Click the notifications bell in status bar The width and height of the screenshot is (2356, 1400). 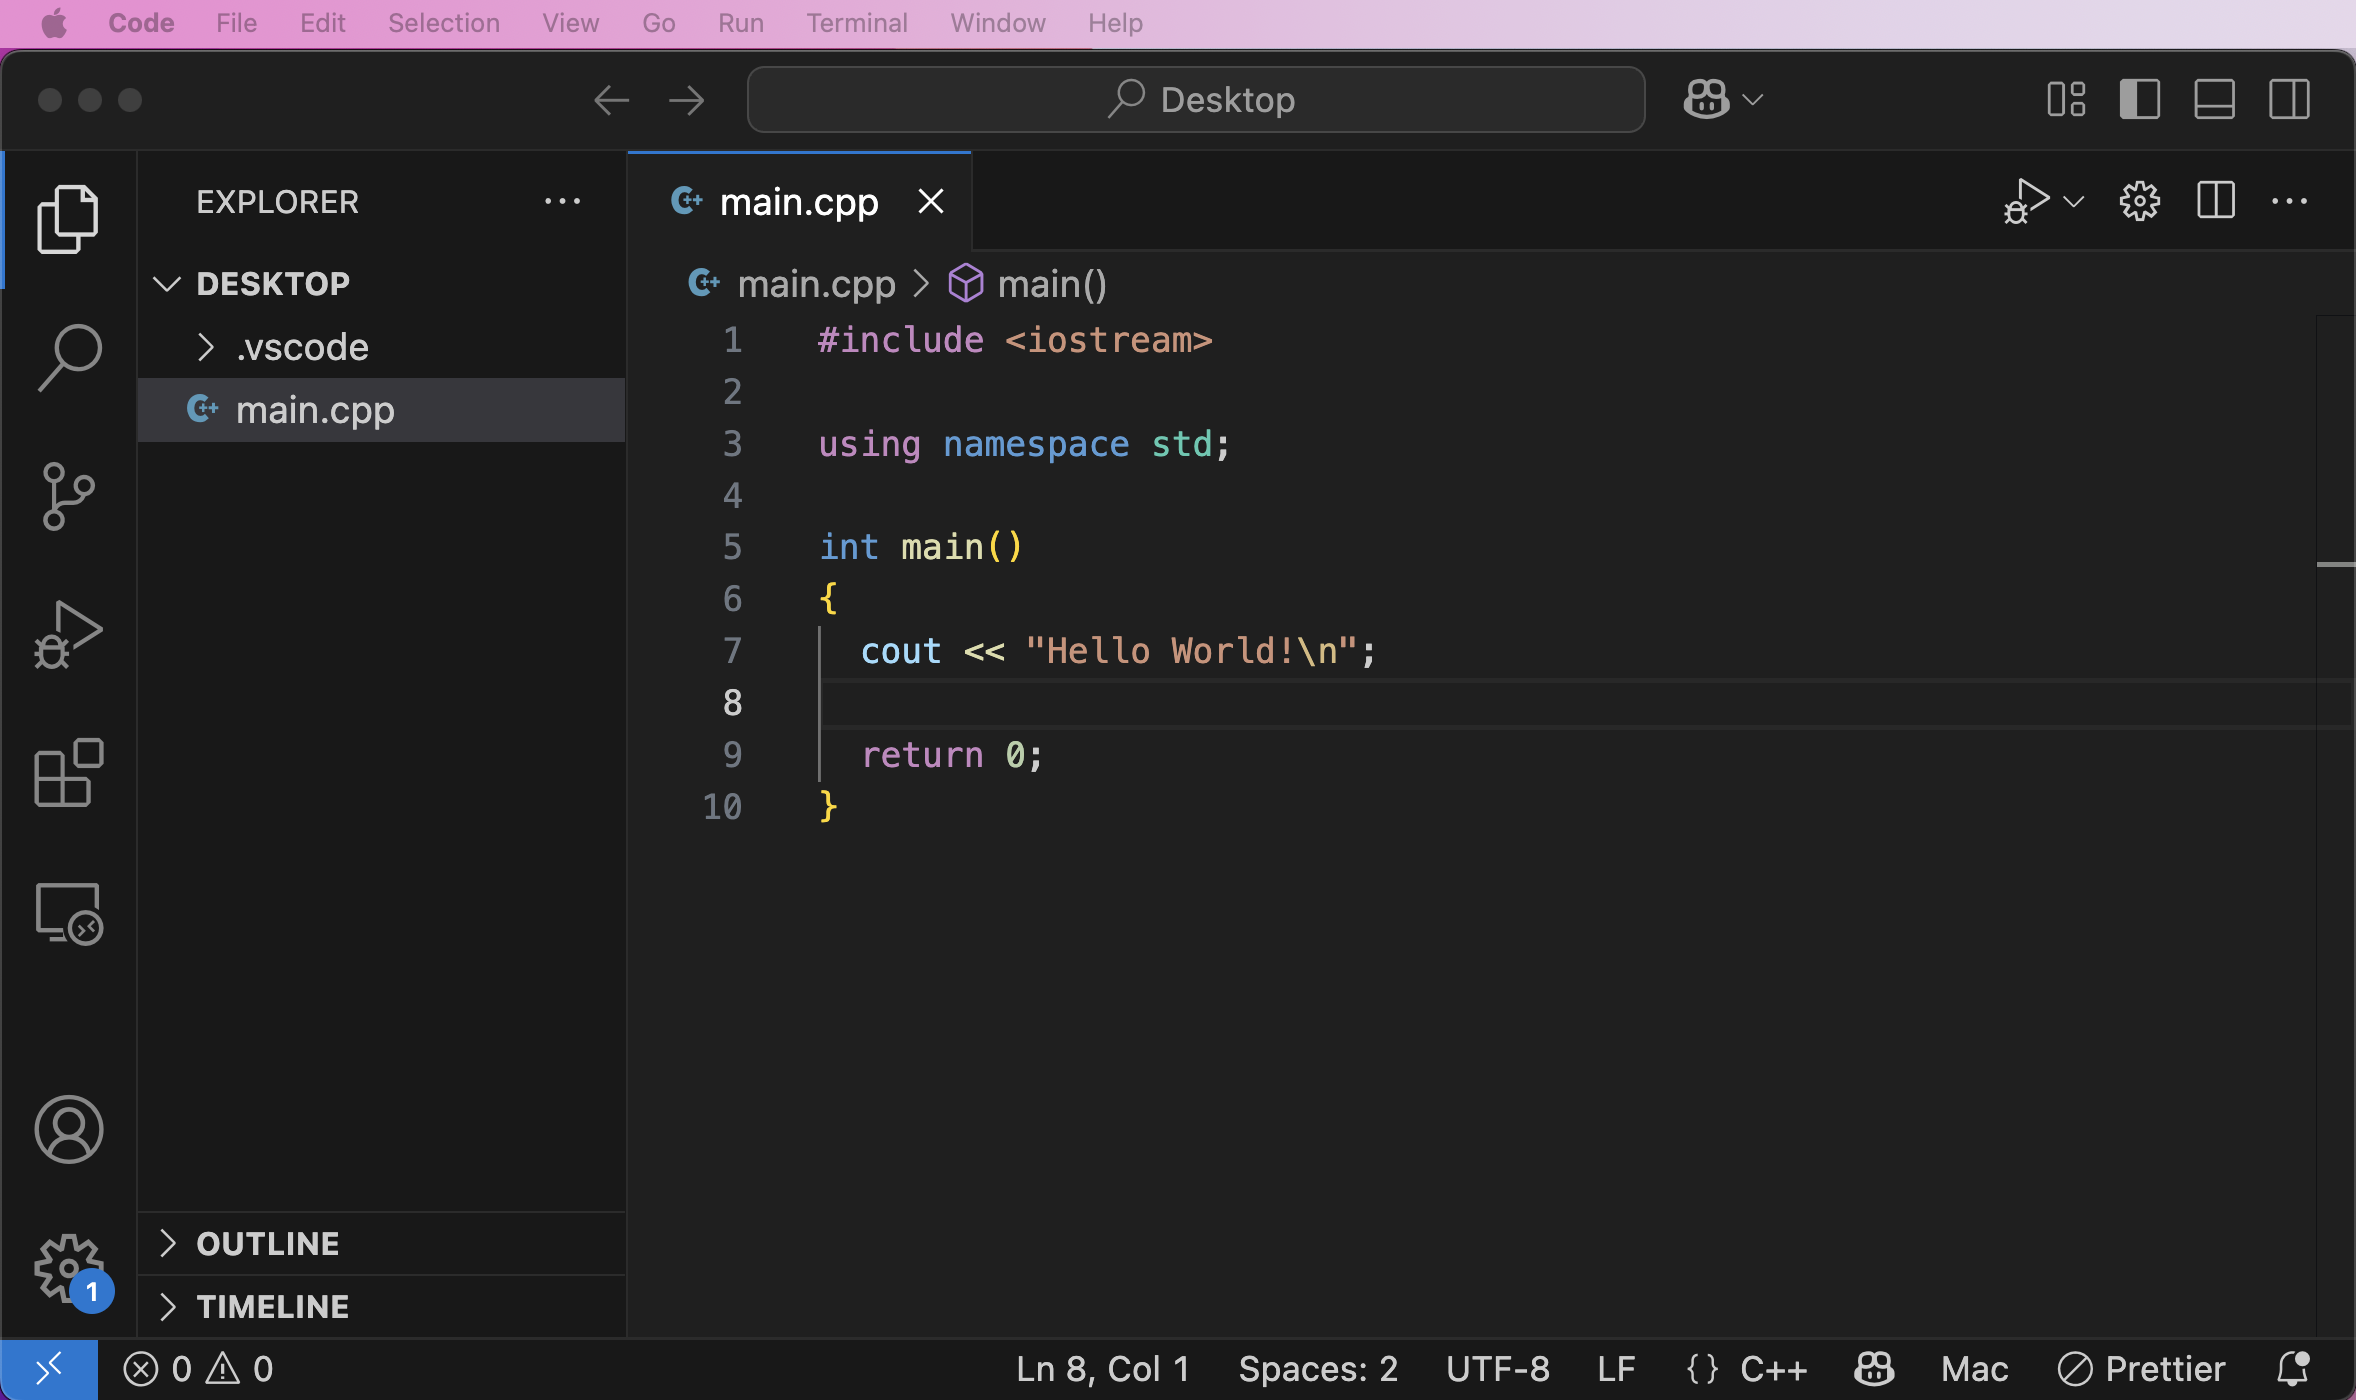click(2293, 1369)
